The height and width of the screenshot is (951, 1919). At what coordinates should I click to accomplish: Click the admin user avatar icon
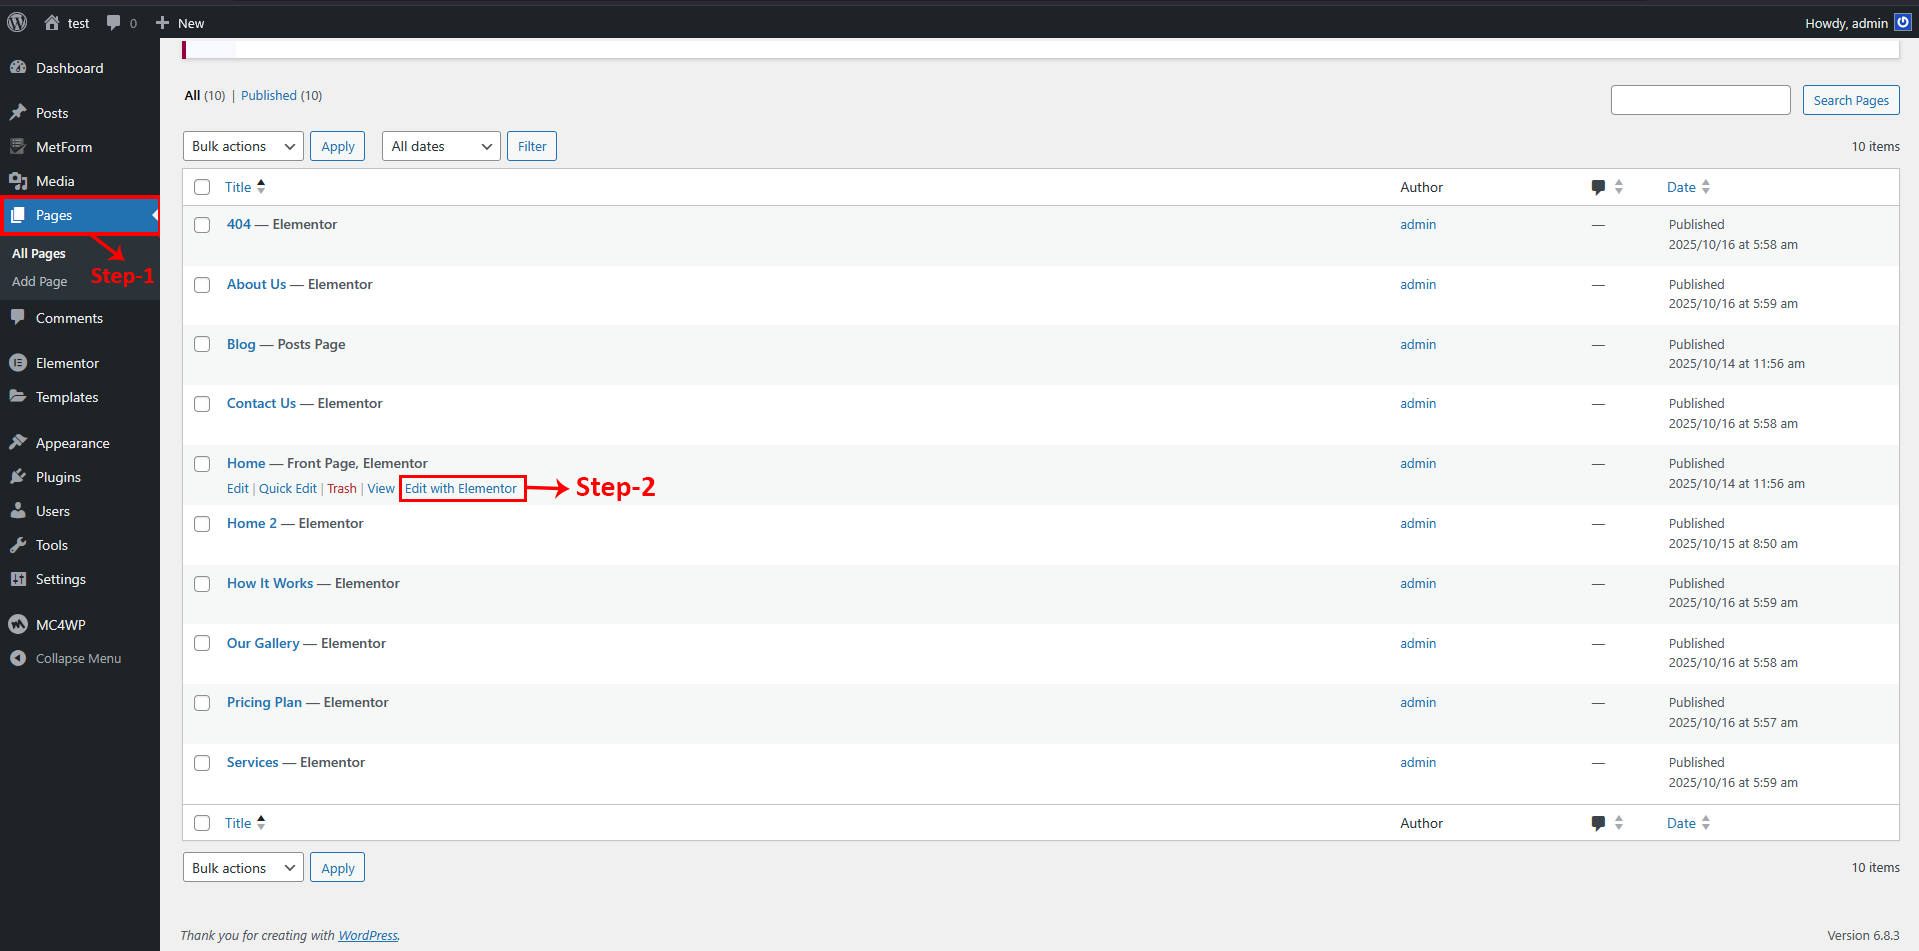[x=1902, y=22]
